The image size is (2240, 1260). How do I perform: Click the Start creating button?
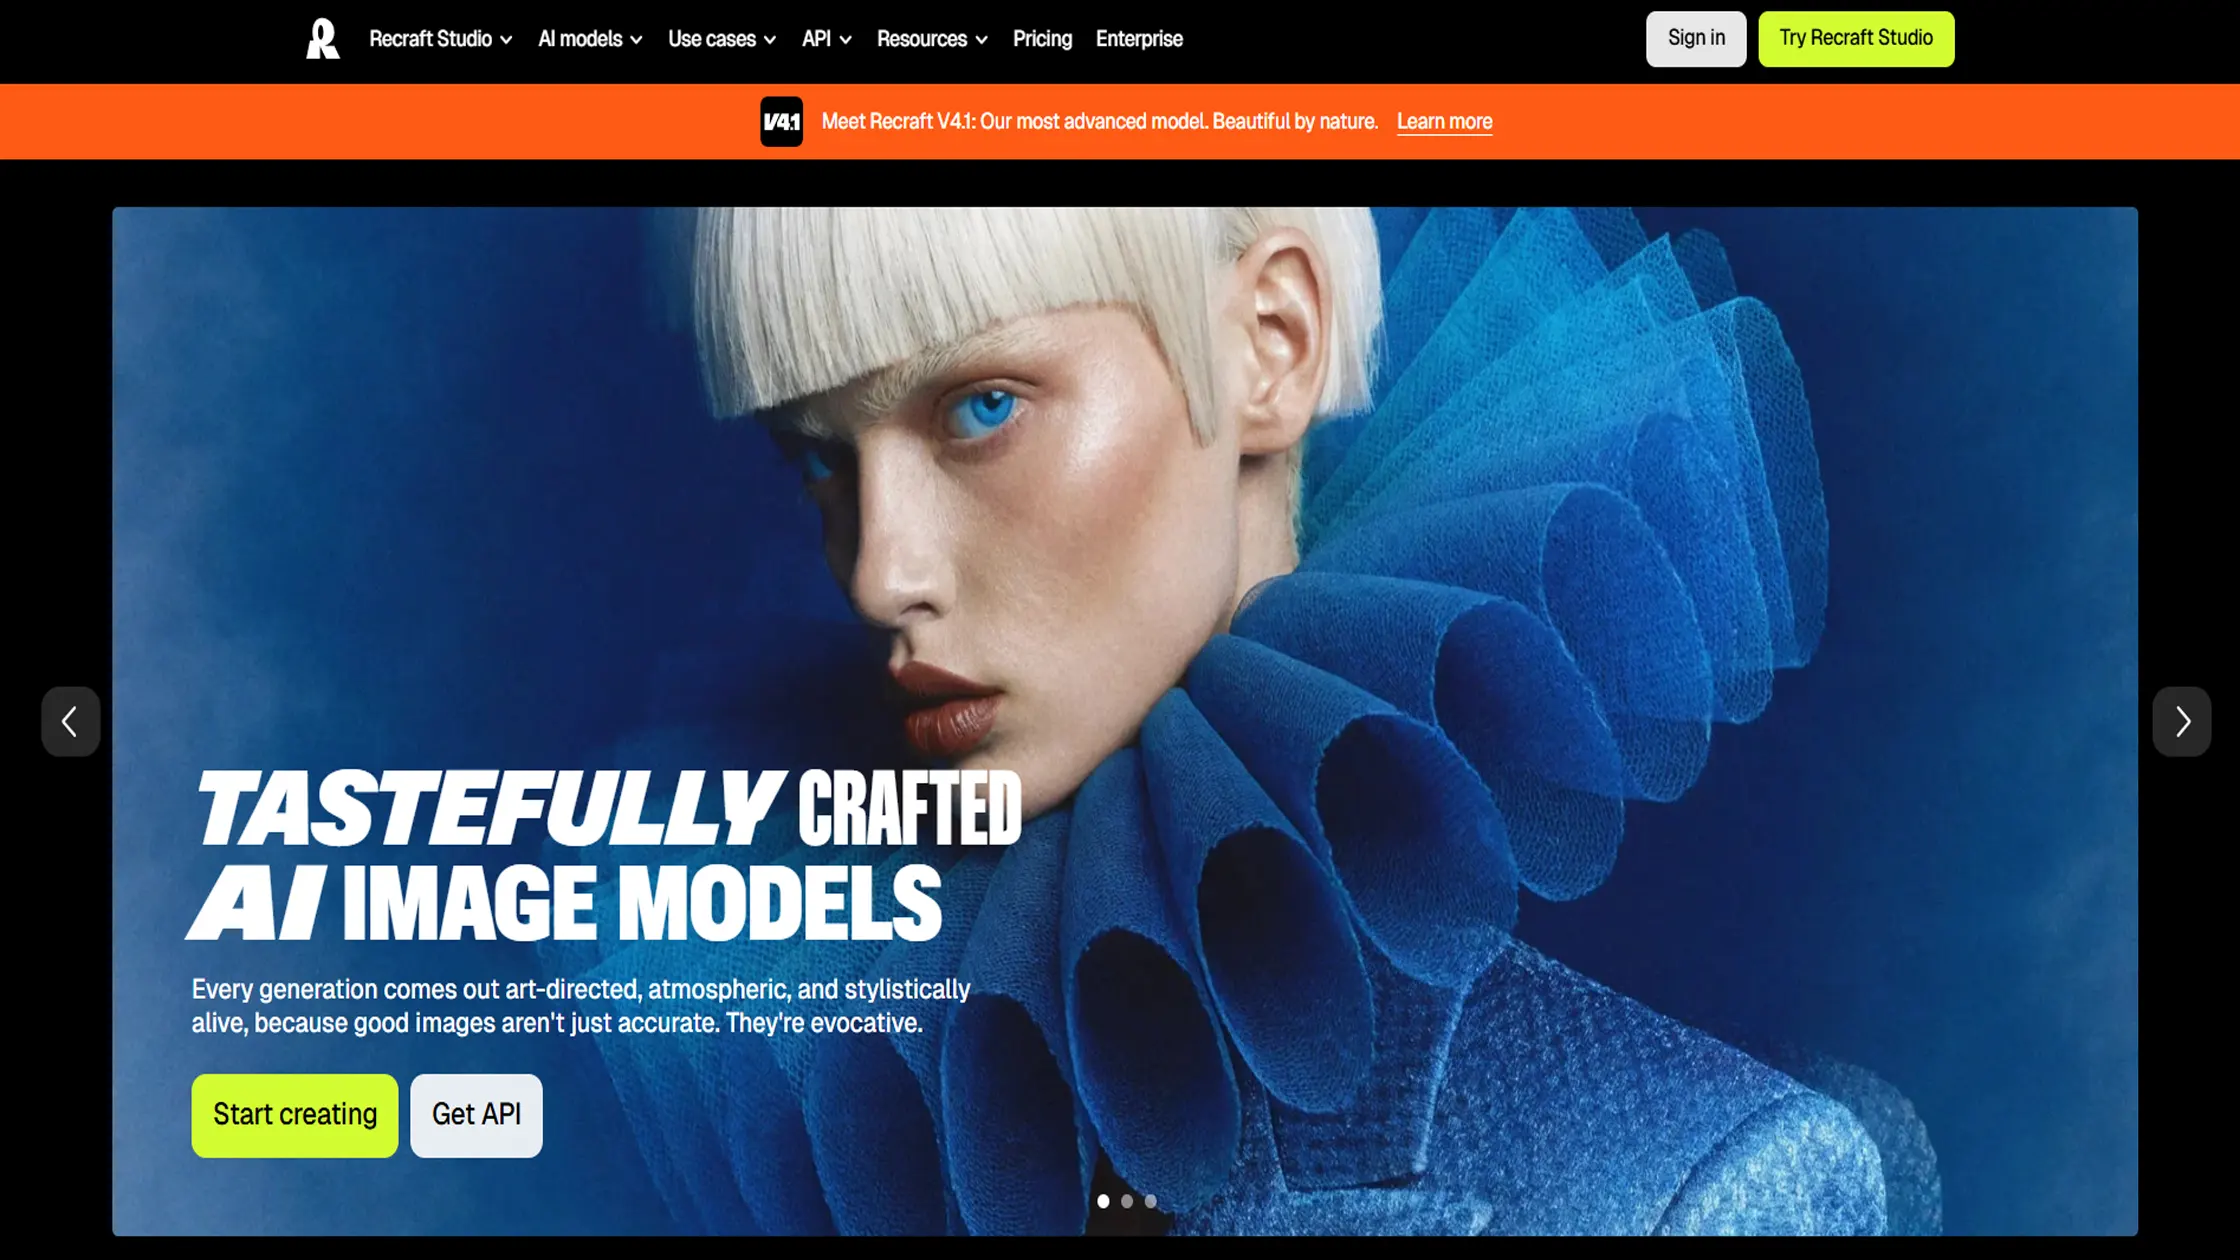(x=295, y=1115)
